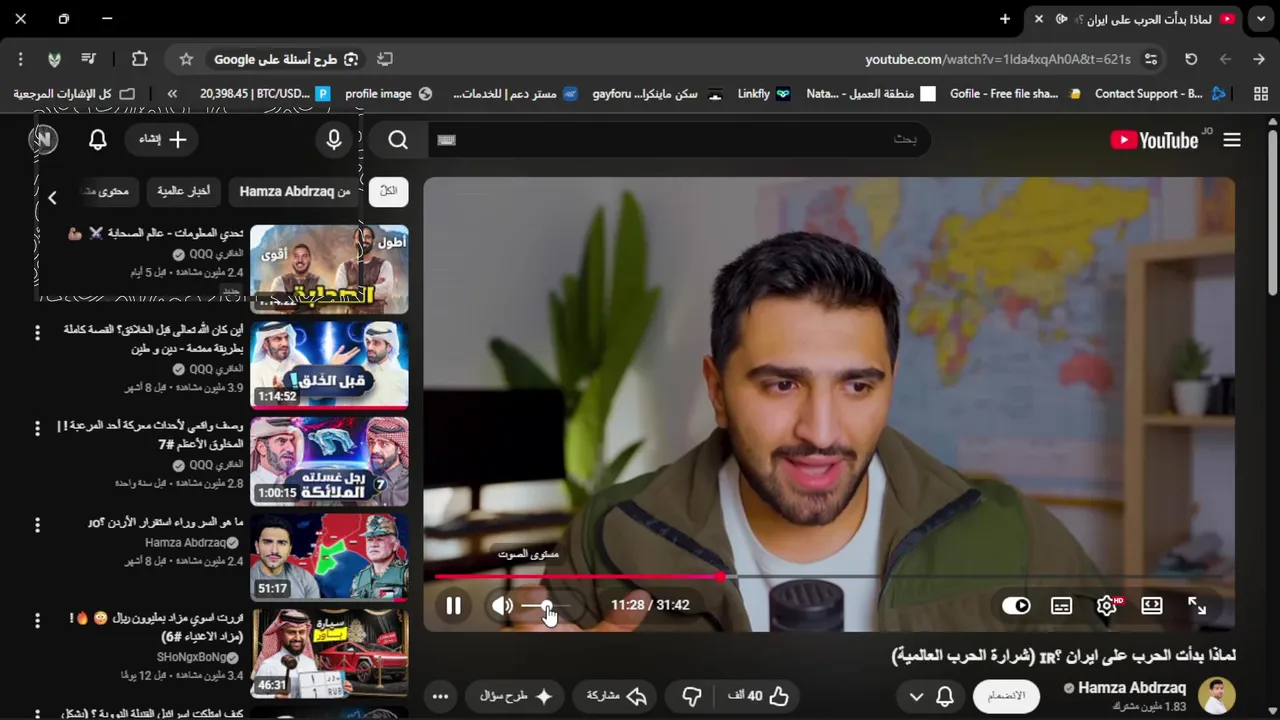Image resolution: width=1280 pixels, height=720 pixels.
Task: Open options menu for 'اوررت اسوي مزاد' video
Action: 37,621
